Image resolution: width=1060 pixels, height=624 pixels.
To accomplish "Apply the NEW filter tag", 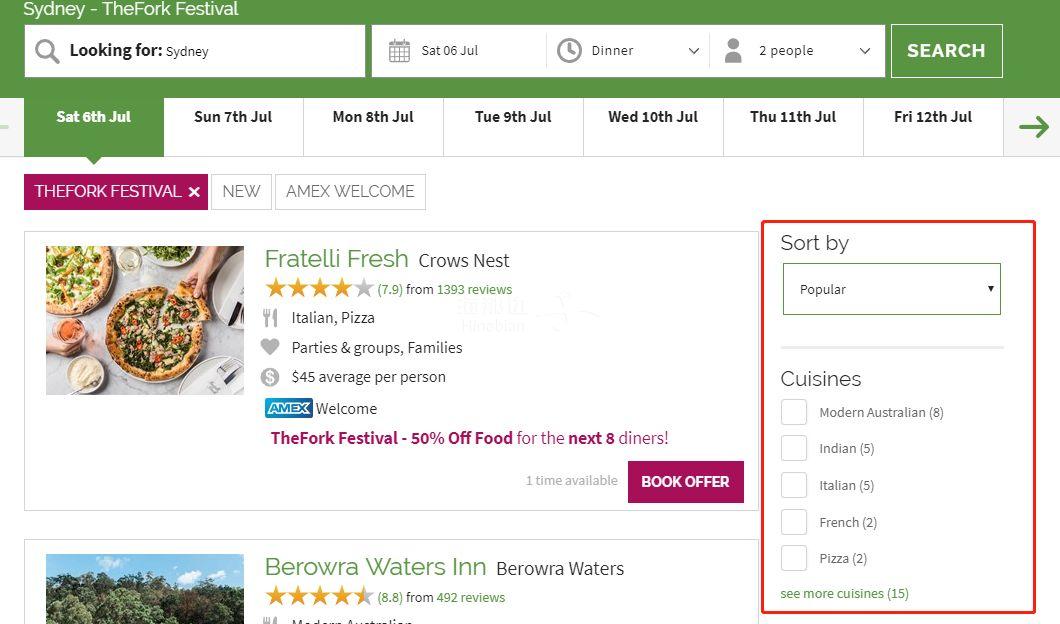I will [x=241, y=192].
